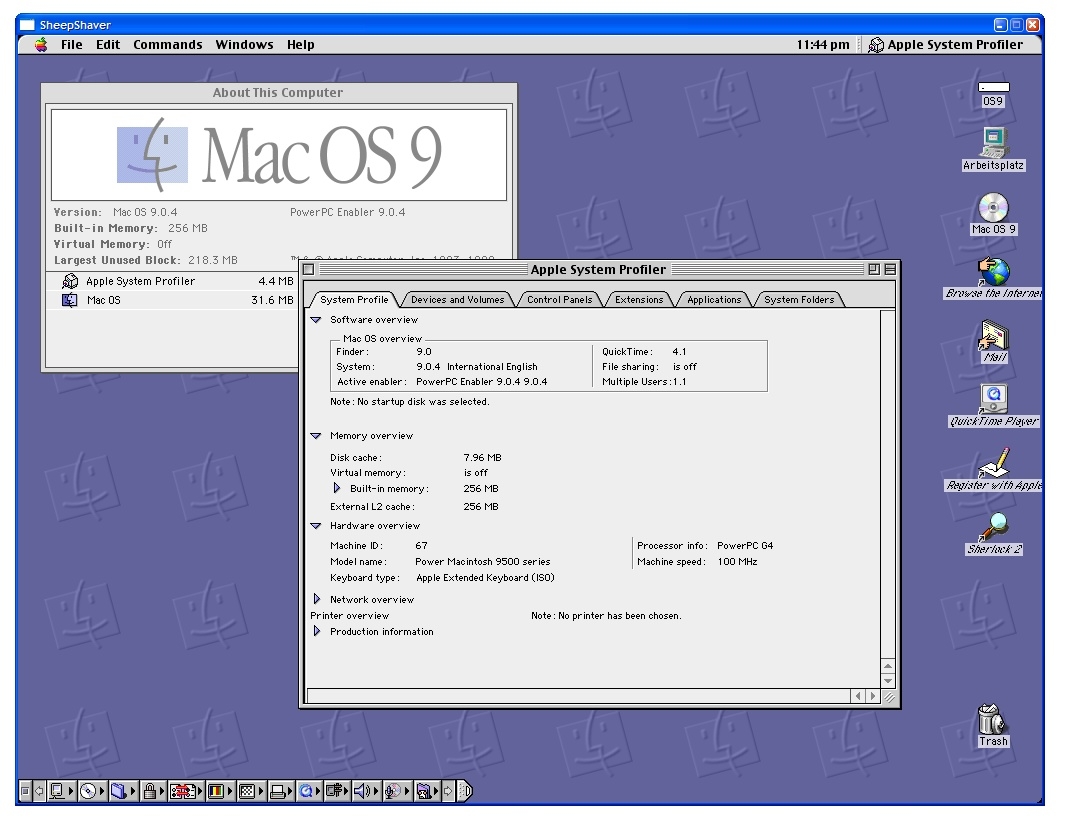Click the Remote Access module in Control Strip

(x=337, y=791)
